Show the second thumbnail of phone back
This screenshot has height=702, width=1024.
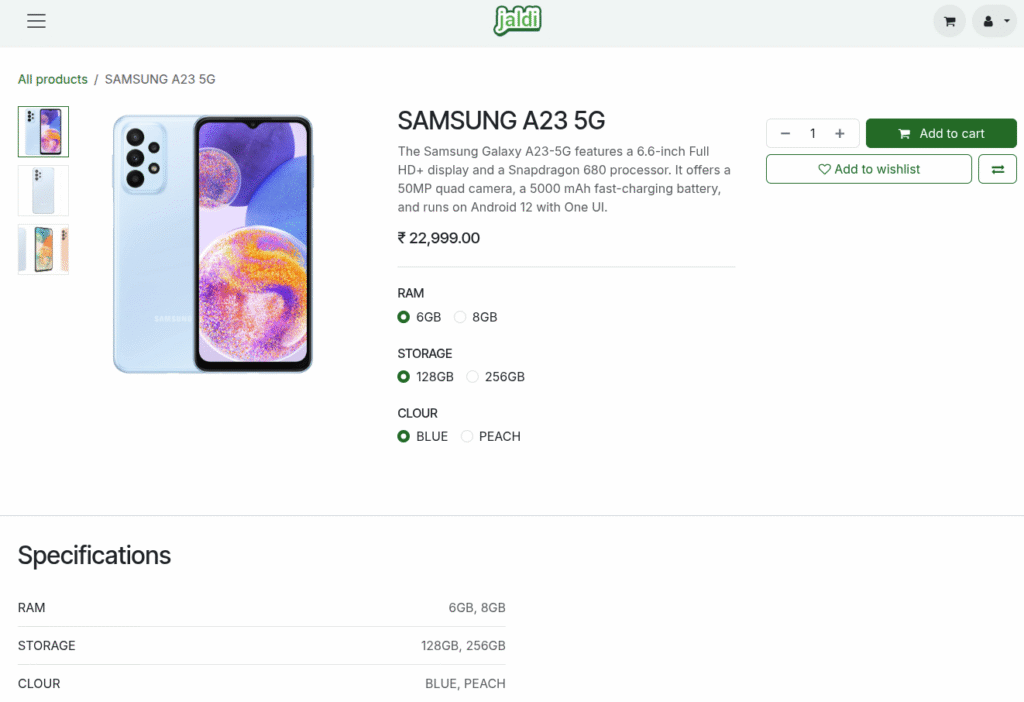point(43,190)
